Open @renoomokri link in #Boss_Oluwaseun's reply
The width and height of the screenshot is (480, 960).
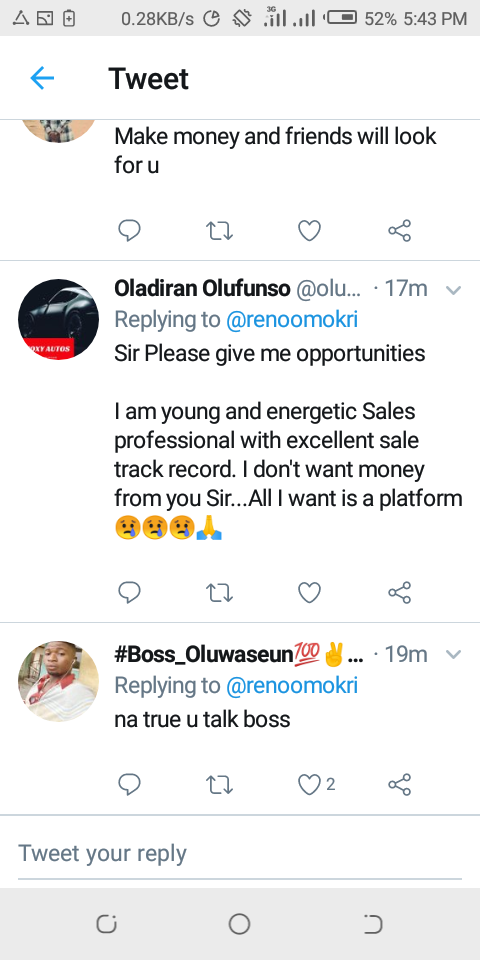pyautogui.click(x=292, y=686)
